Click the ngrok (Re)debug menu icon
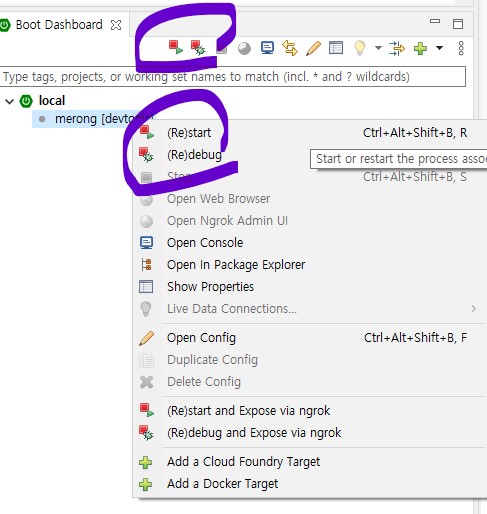Image resolution: width=487 pixels, height=514 pixels. [x=146, y=433]
